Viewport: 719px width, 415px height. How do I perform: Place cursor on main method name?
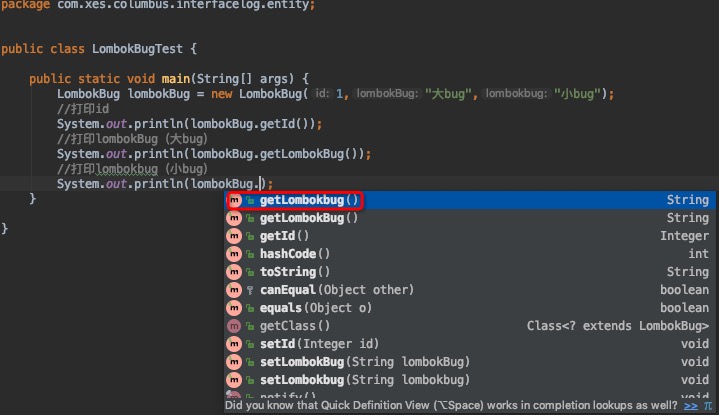click(176, 78)
